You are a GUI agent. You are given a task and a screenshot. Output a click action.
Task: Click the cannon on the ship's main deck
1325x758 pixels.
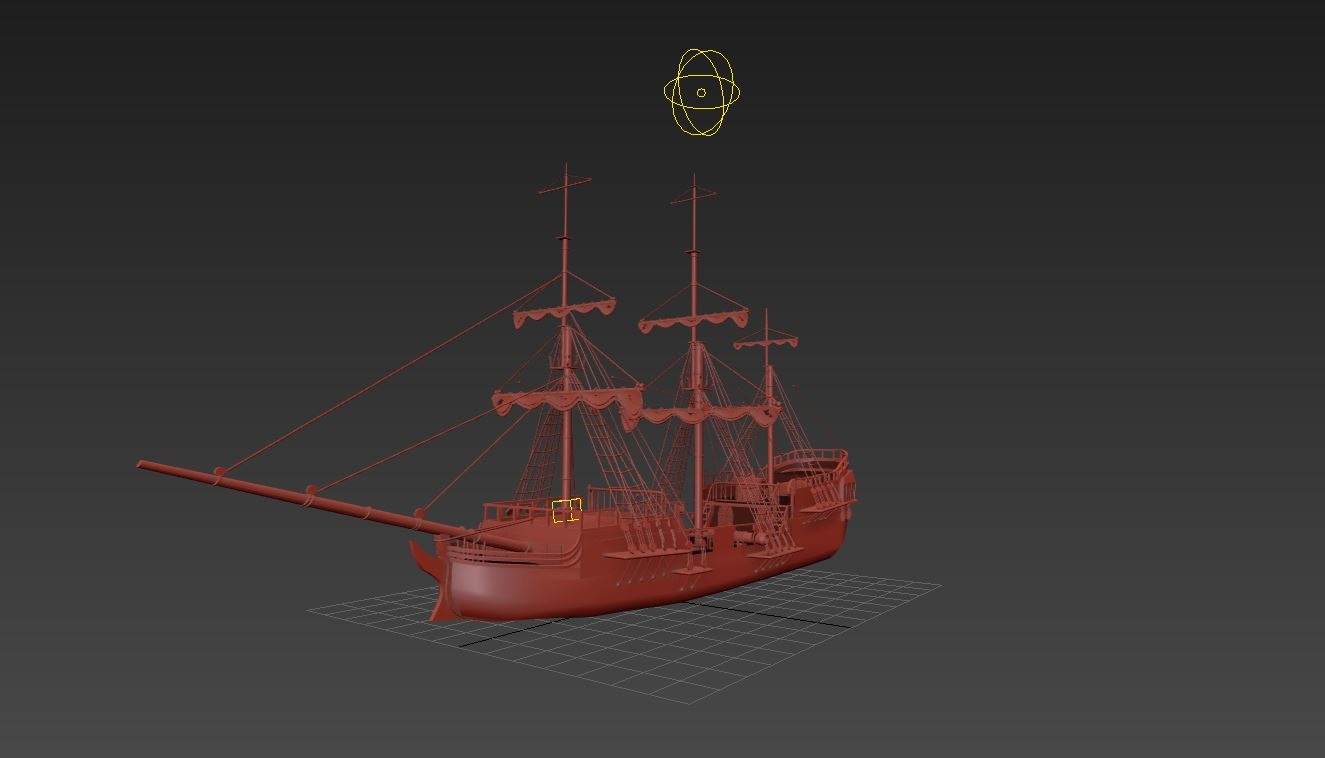762,541
